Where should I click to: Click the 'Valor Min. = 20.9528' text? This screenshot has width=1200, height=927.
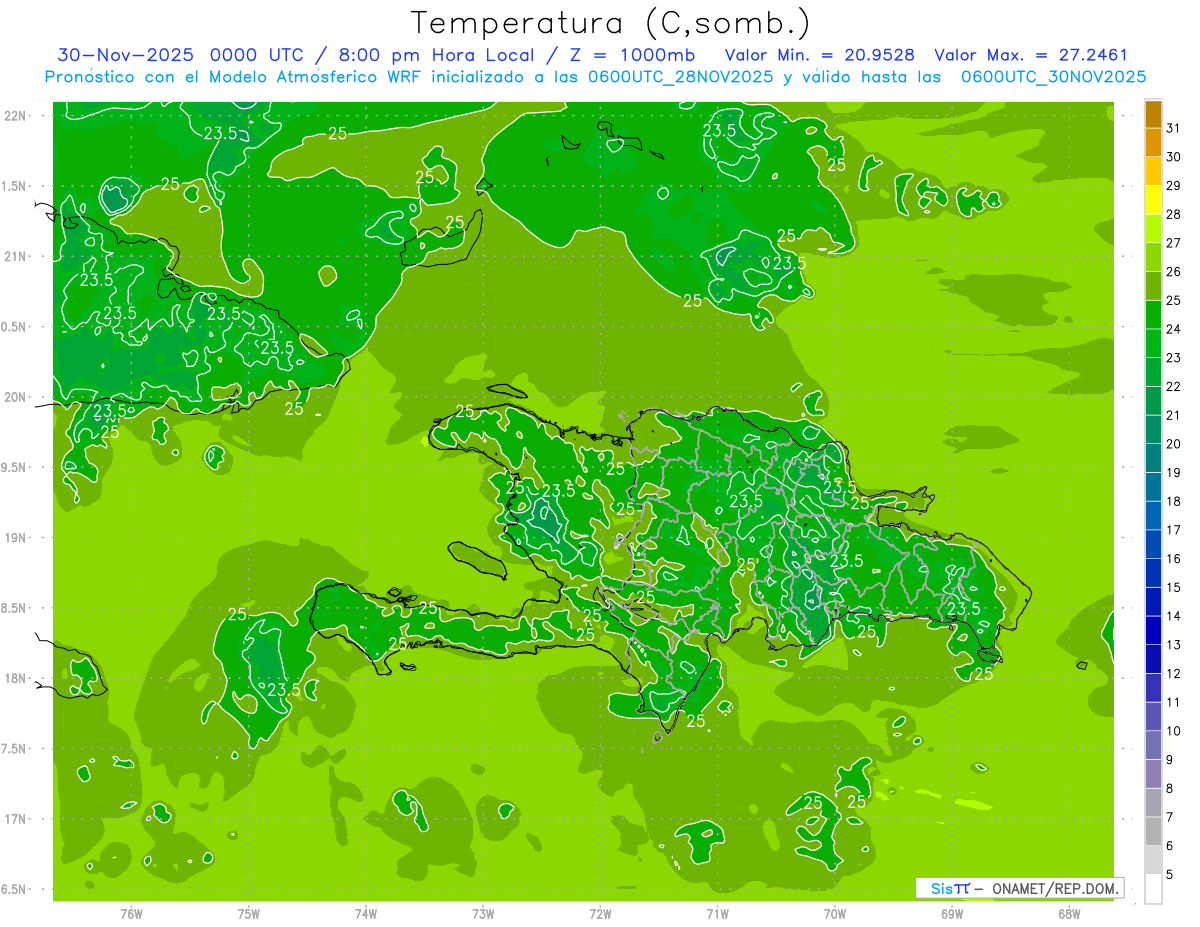click(x=822, y=55)
